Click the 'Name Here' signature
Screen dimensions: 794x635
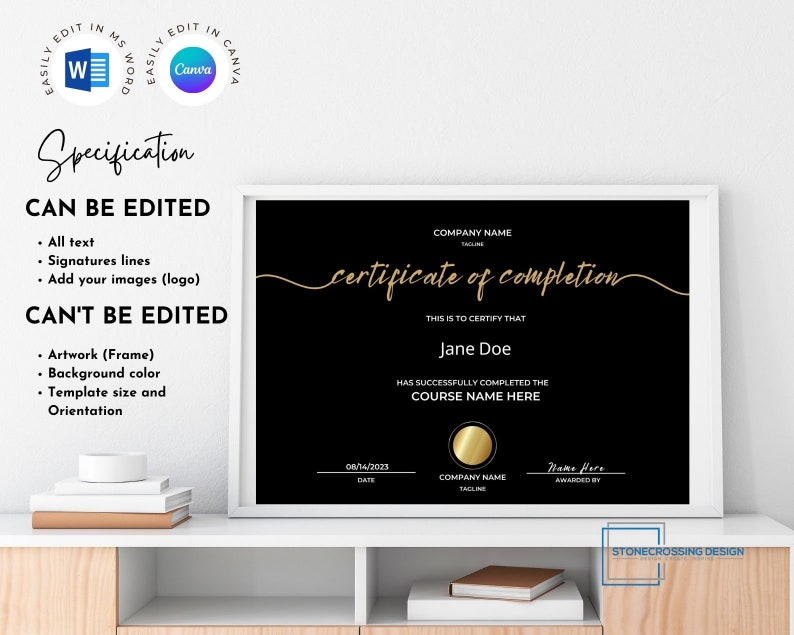coord(576,467)
